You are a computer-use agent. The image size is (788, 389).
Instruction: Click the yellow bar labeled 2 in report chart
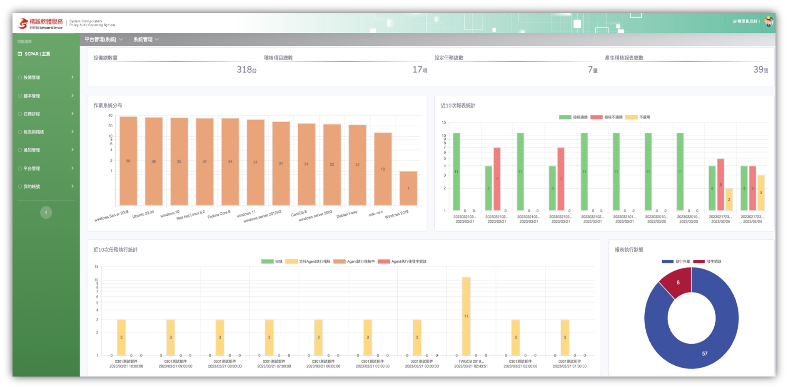[x=729, y=199]
